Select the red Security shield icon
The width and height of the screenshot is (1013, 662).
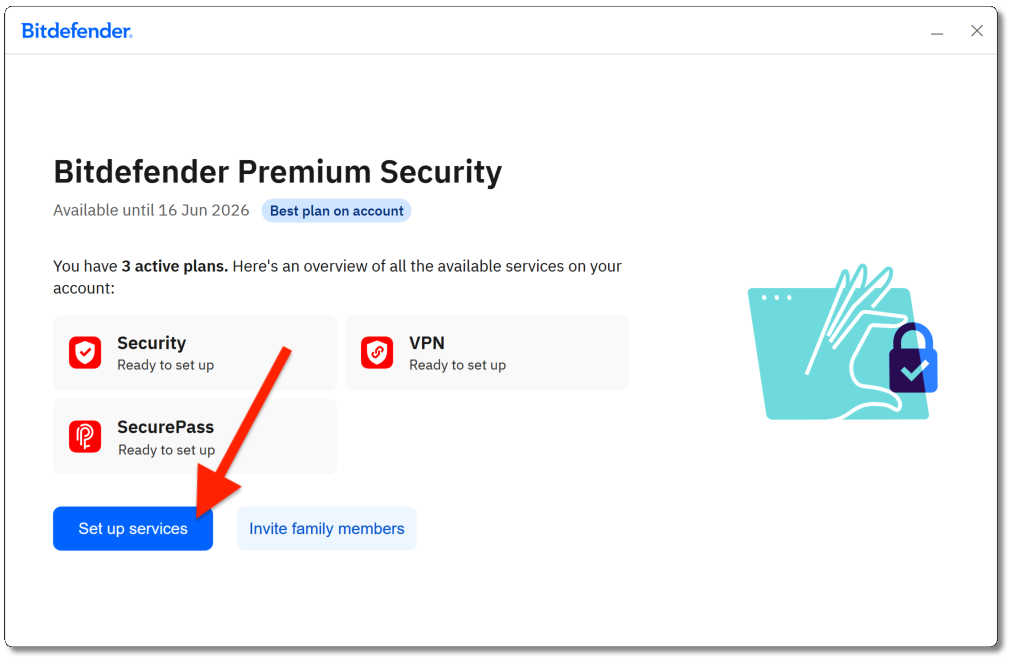pyautogui.click(x=85, y=352)
